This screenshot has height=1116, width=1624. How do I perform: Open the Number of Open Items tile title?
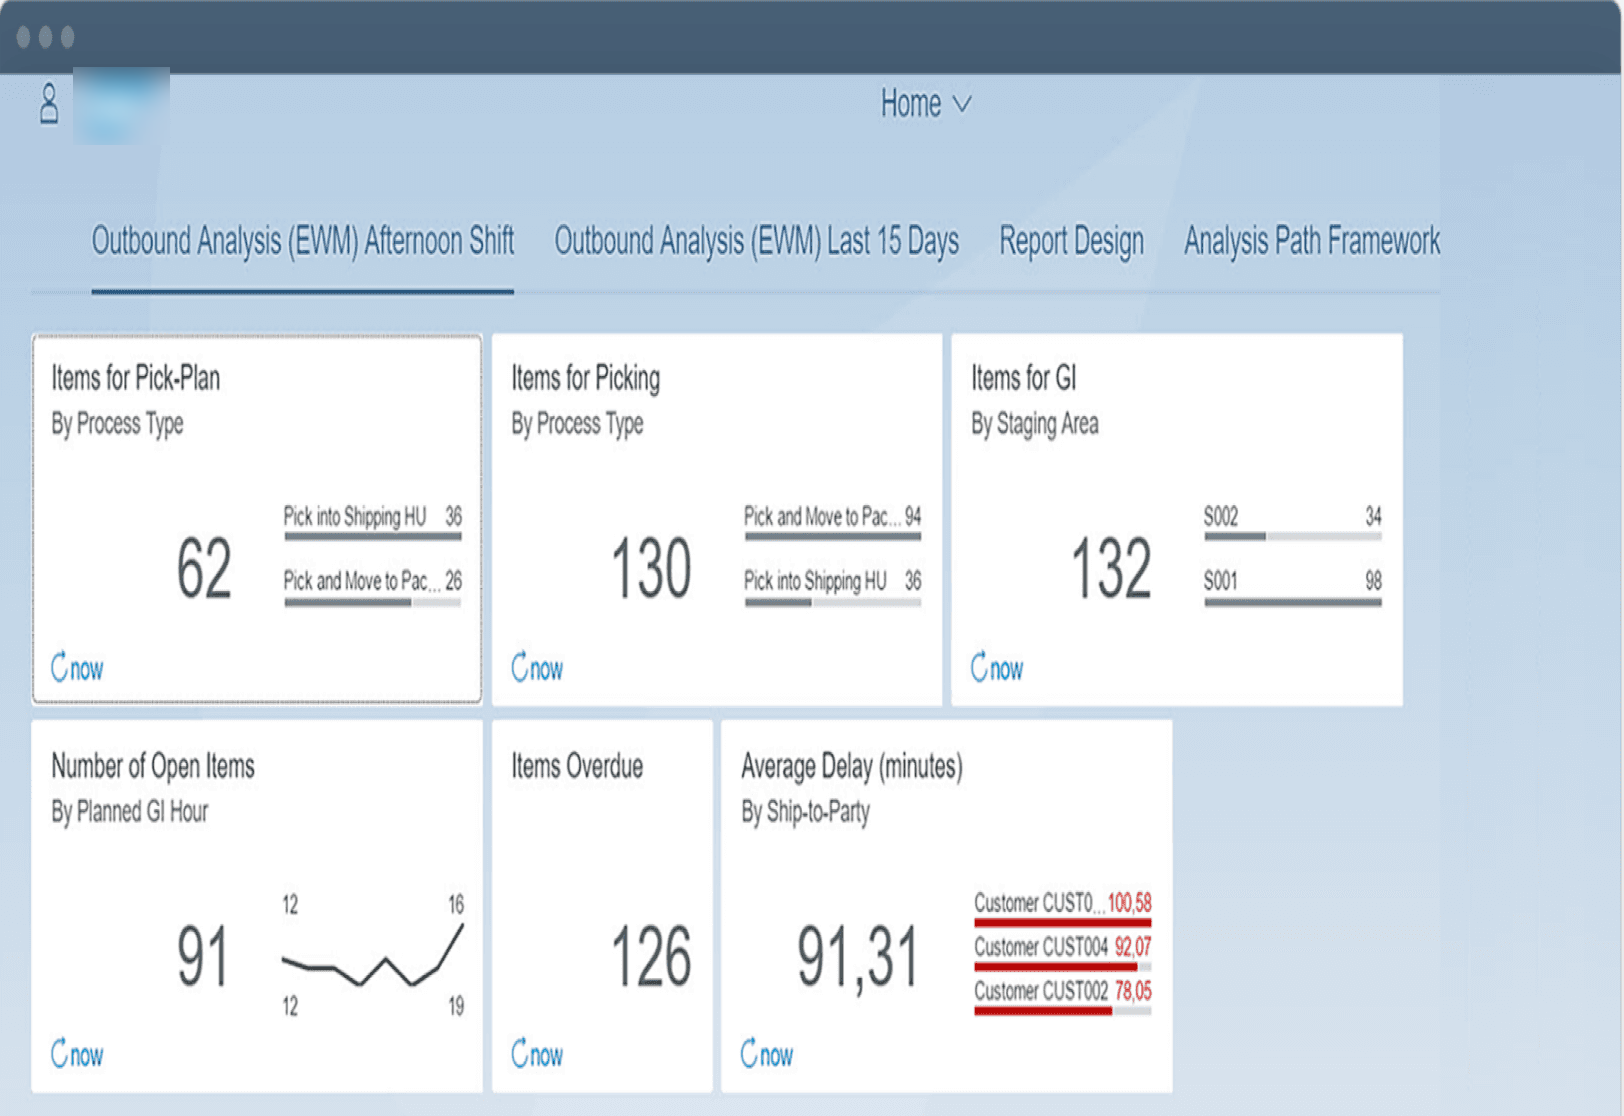point(153,766)
